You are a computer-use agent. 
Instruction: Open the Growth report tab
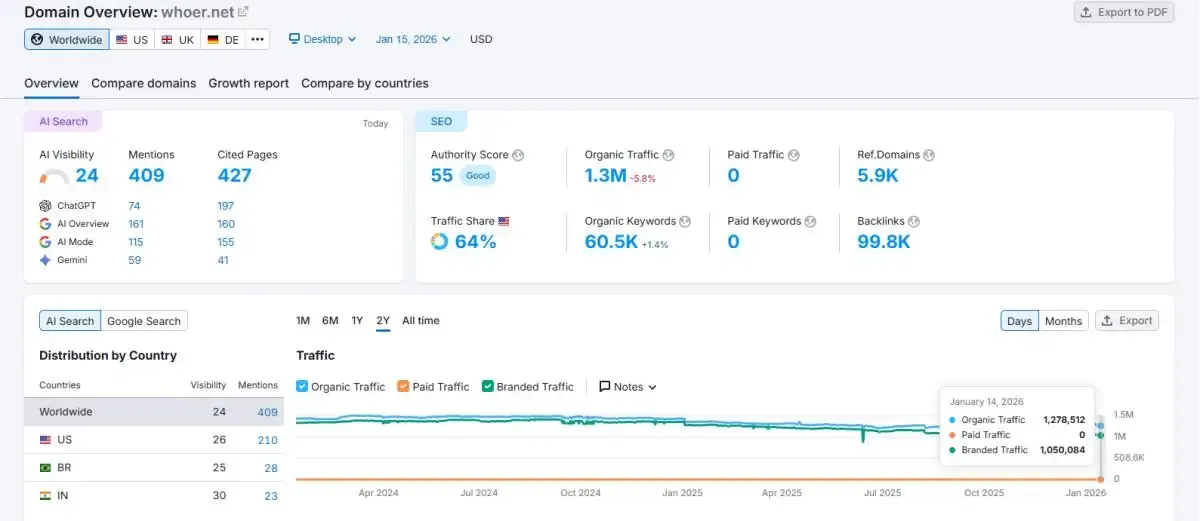coord(248,83)
